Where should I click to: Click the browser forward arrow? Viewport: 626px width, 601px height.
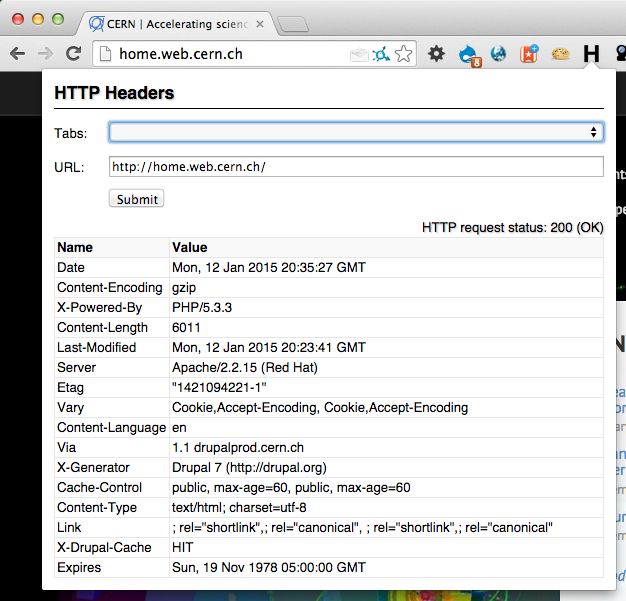tap(46, 54)
